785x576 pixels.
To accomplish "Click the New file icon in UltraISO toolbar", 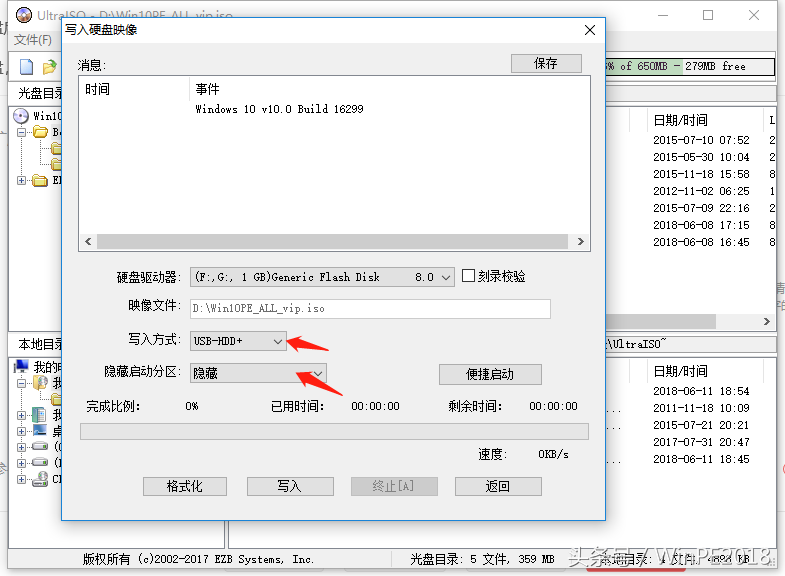I will pos(26,67).
